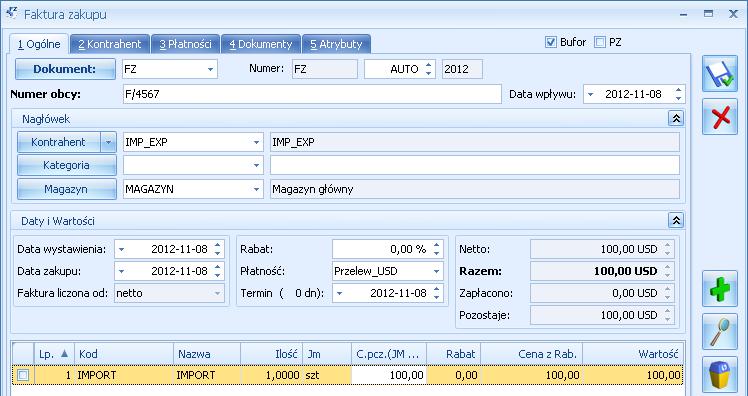Click the Ilość cell 1,0000

click(271, 375)
